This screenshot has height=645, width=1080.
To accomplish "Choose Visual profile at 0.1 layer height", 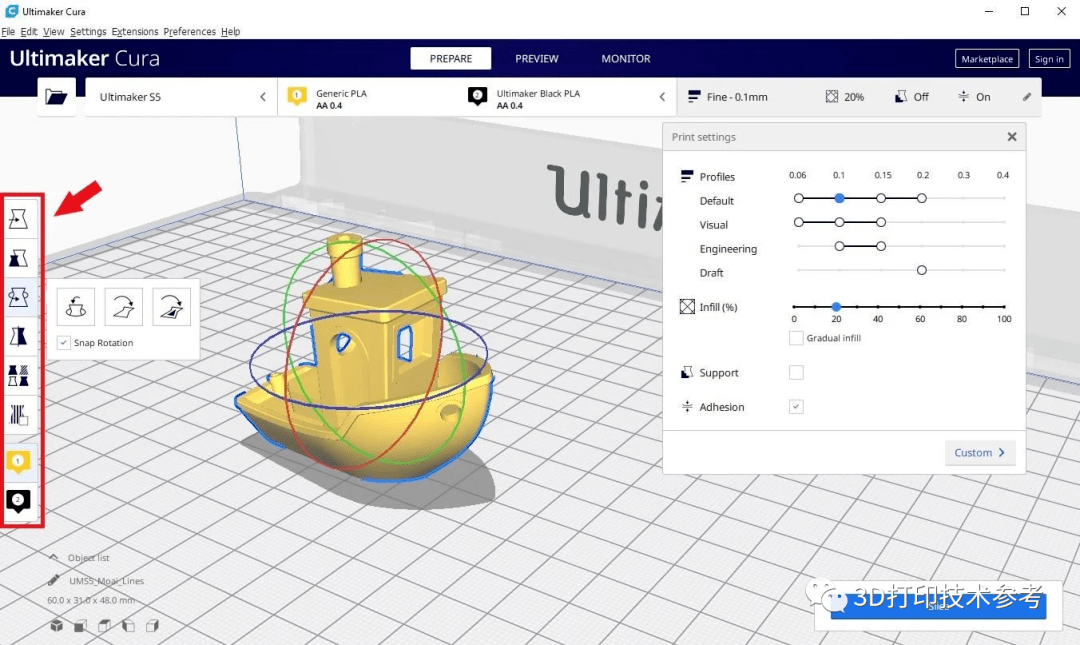I will 839,223.
